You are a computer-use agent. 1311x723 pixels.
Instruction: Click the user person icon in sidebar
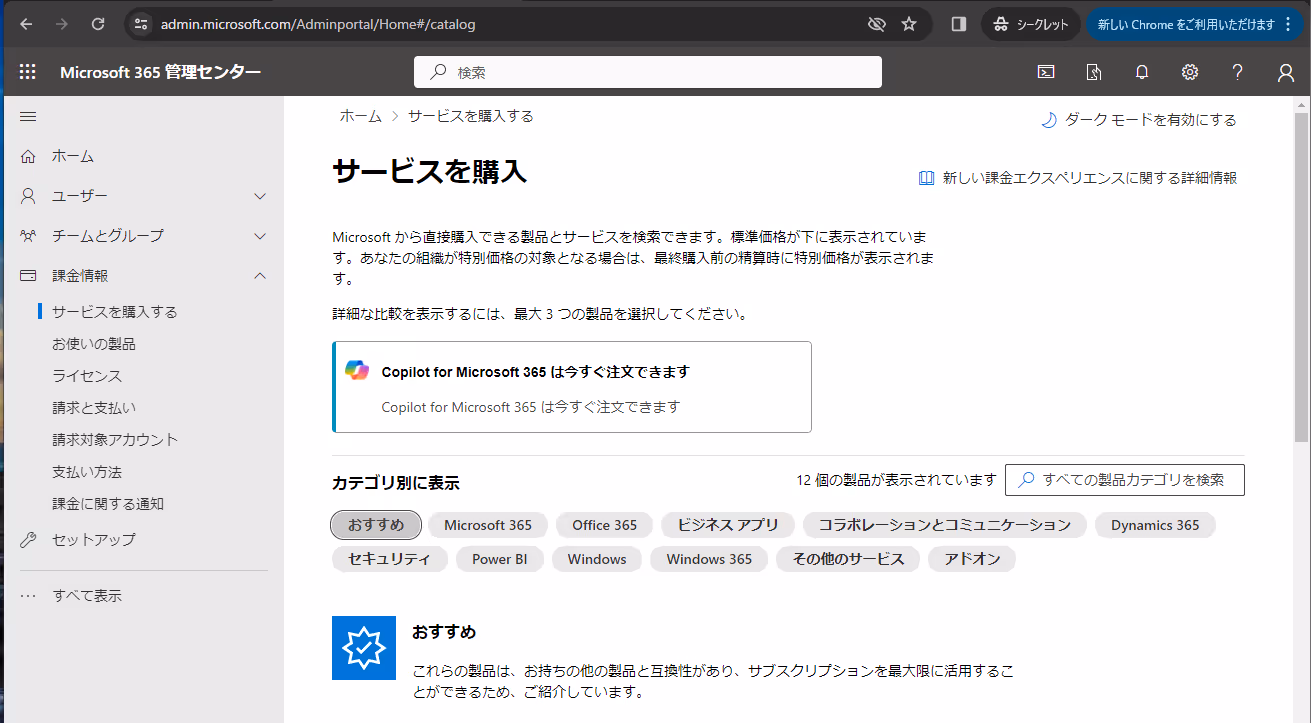[x=28, y=196]
